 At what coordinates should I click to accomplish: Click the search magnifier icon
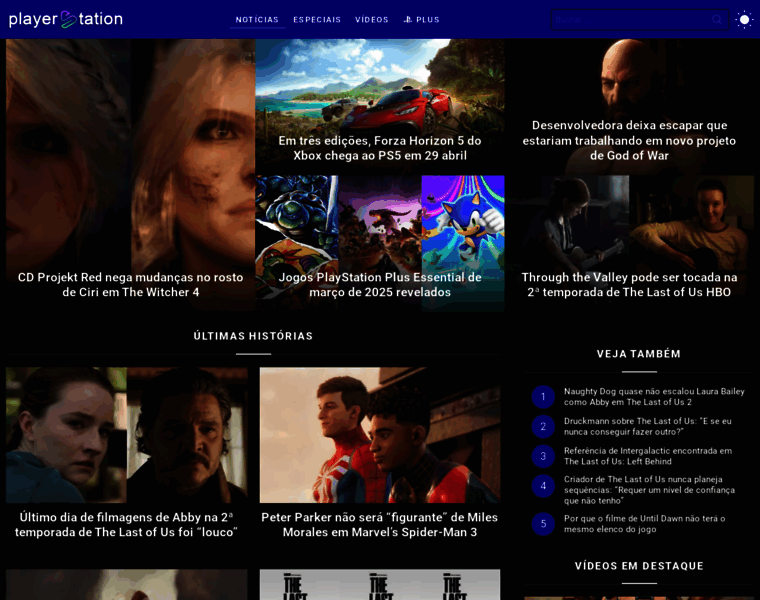click(717, 20)
